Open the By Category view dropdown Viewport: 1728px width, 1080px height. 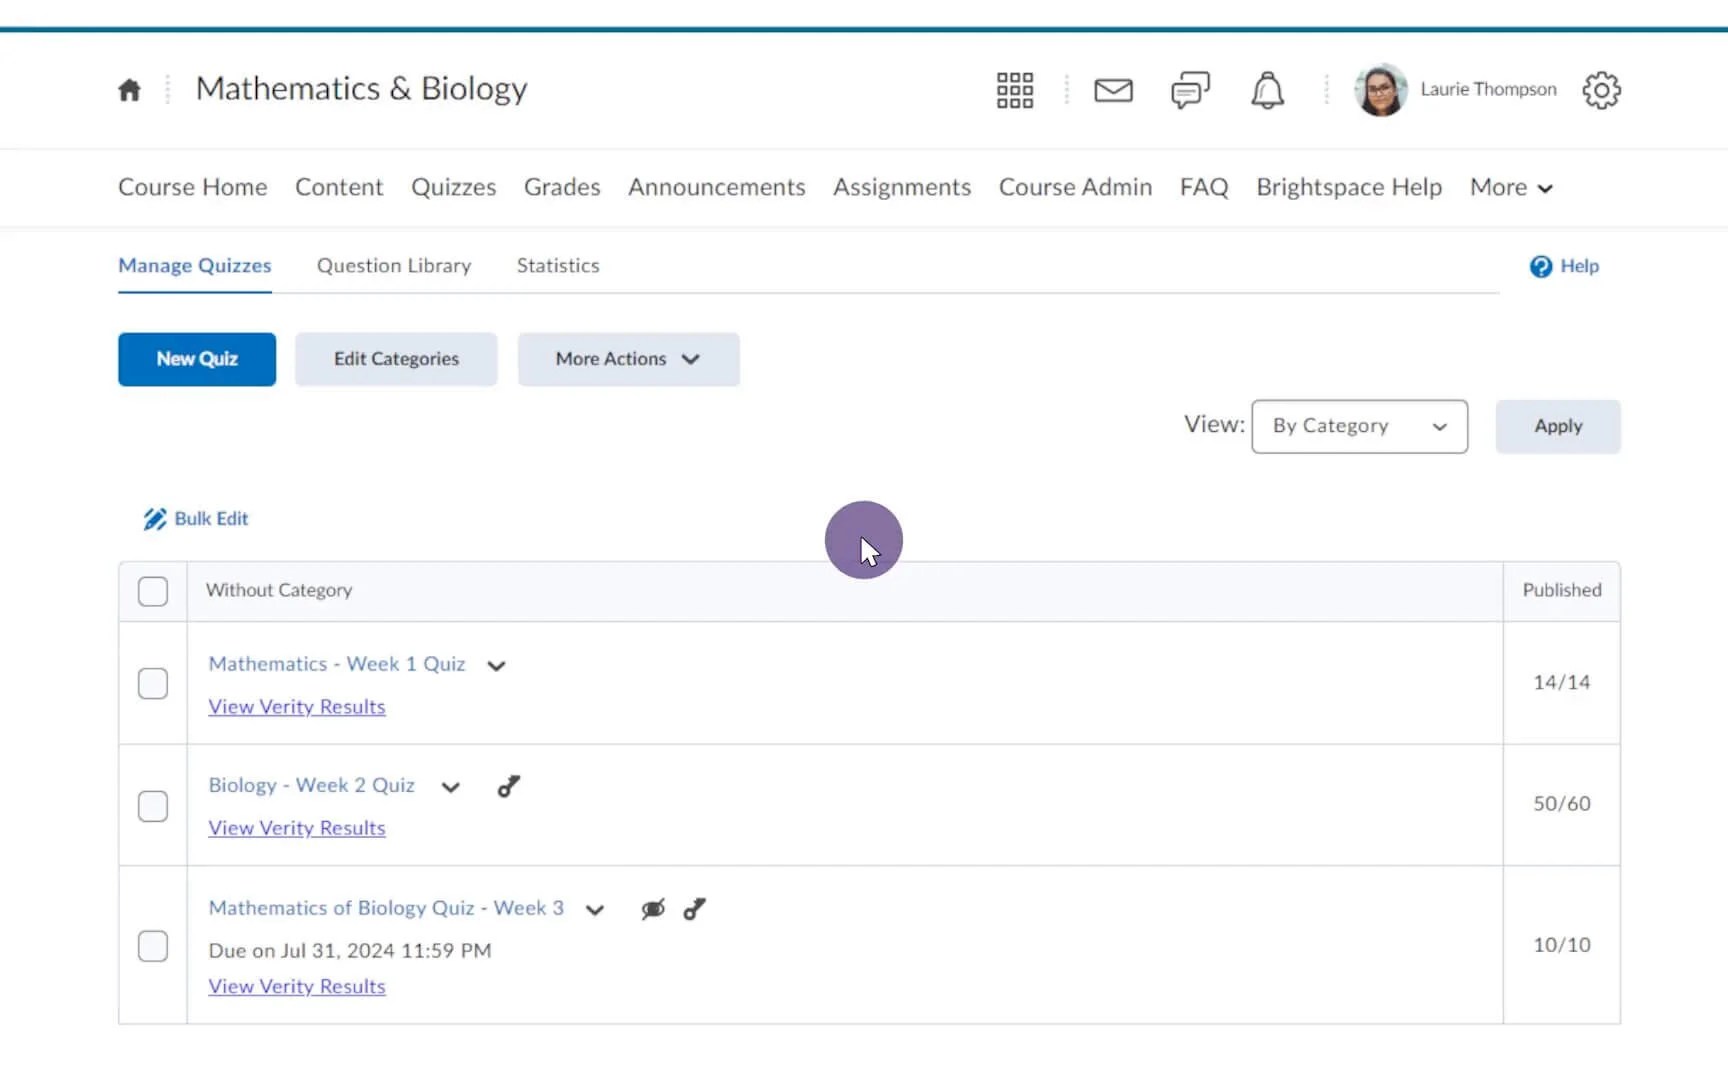click(1359, 425)
